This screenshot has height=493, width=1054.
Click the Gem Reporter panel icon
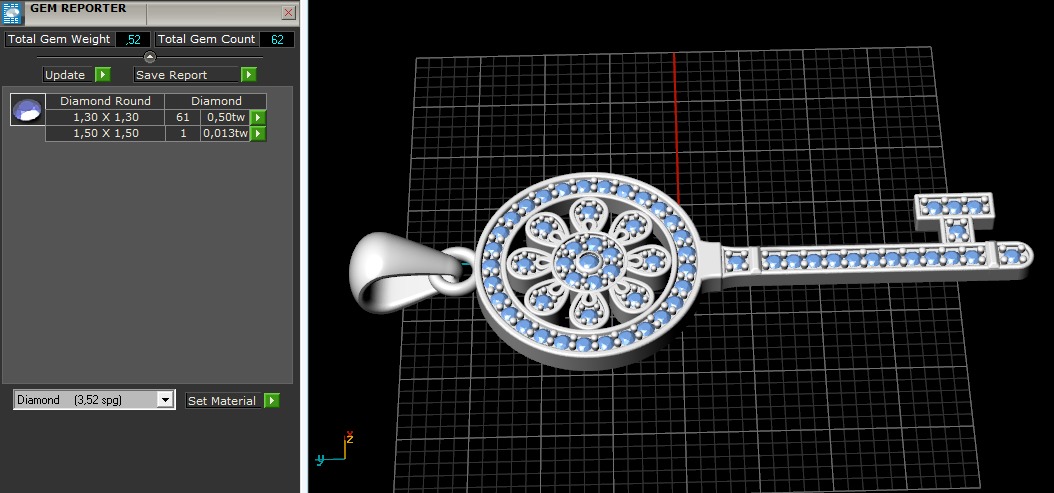12,13
